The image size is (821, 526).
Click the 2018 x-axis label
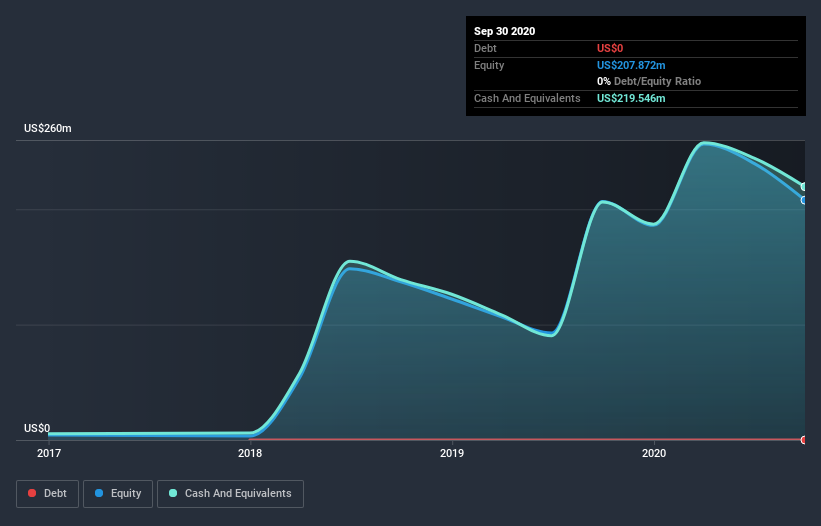pos(250,453)
